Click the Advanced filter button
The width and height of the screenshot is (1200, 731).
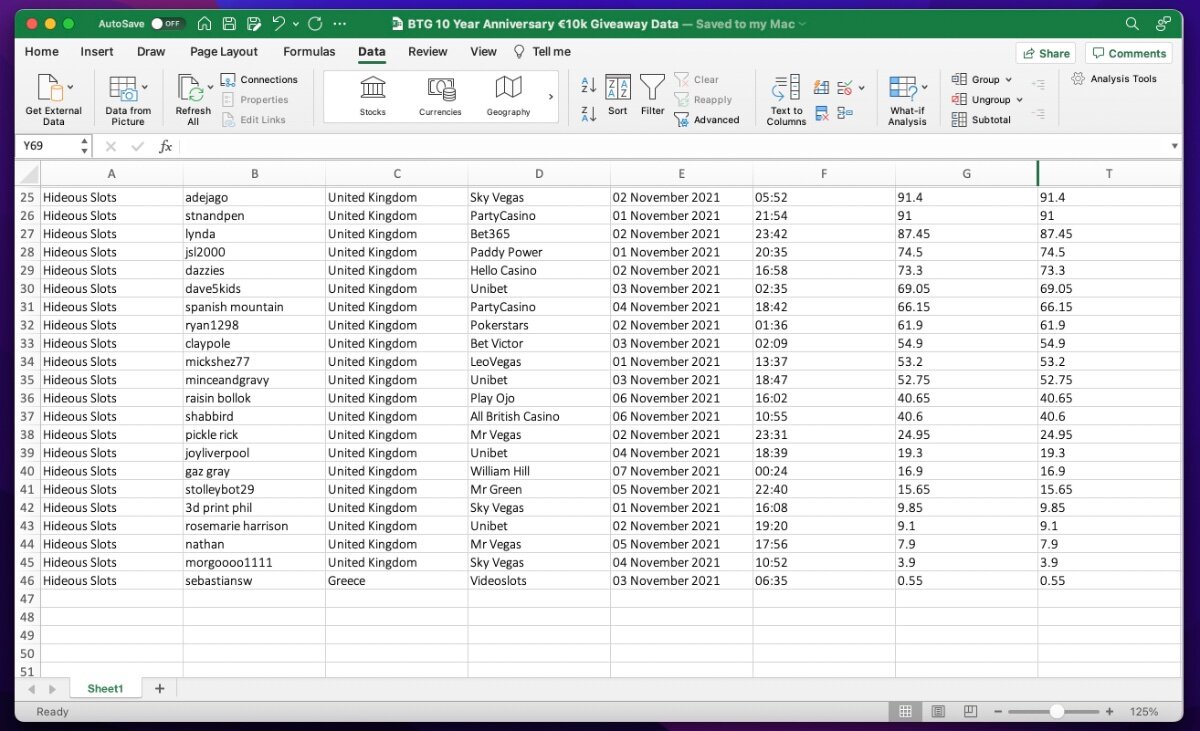(706, 120)
